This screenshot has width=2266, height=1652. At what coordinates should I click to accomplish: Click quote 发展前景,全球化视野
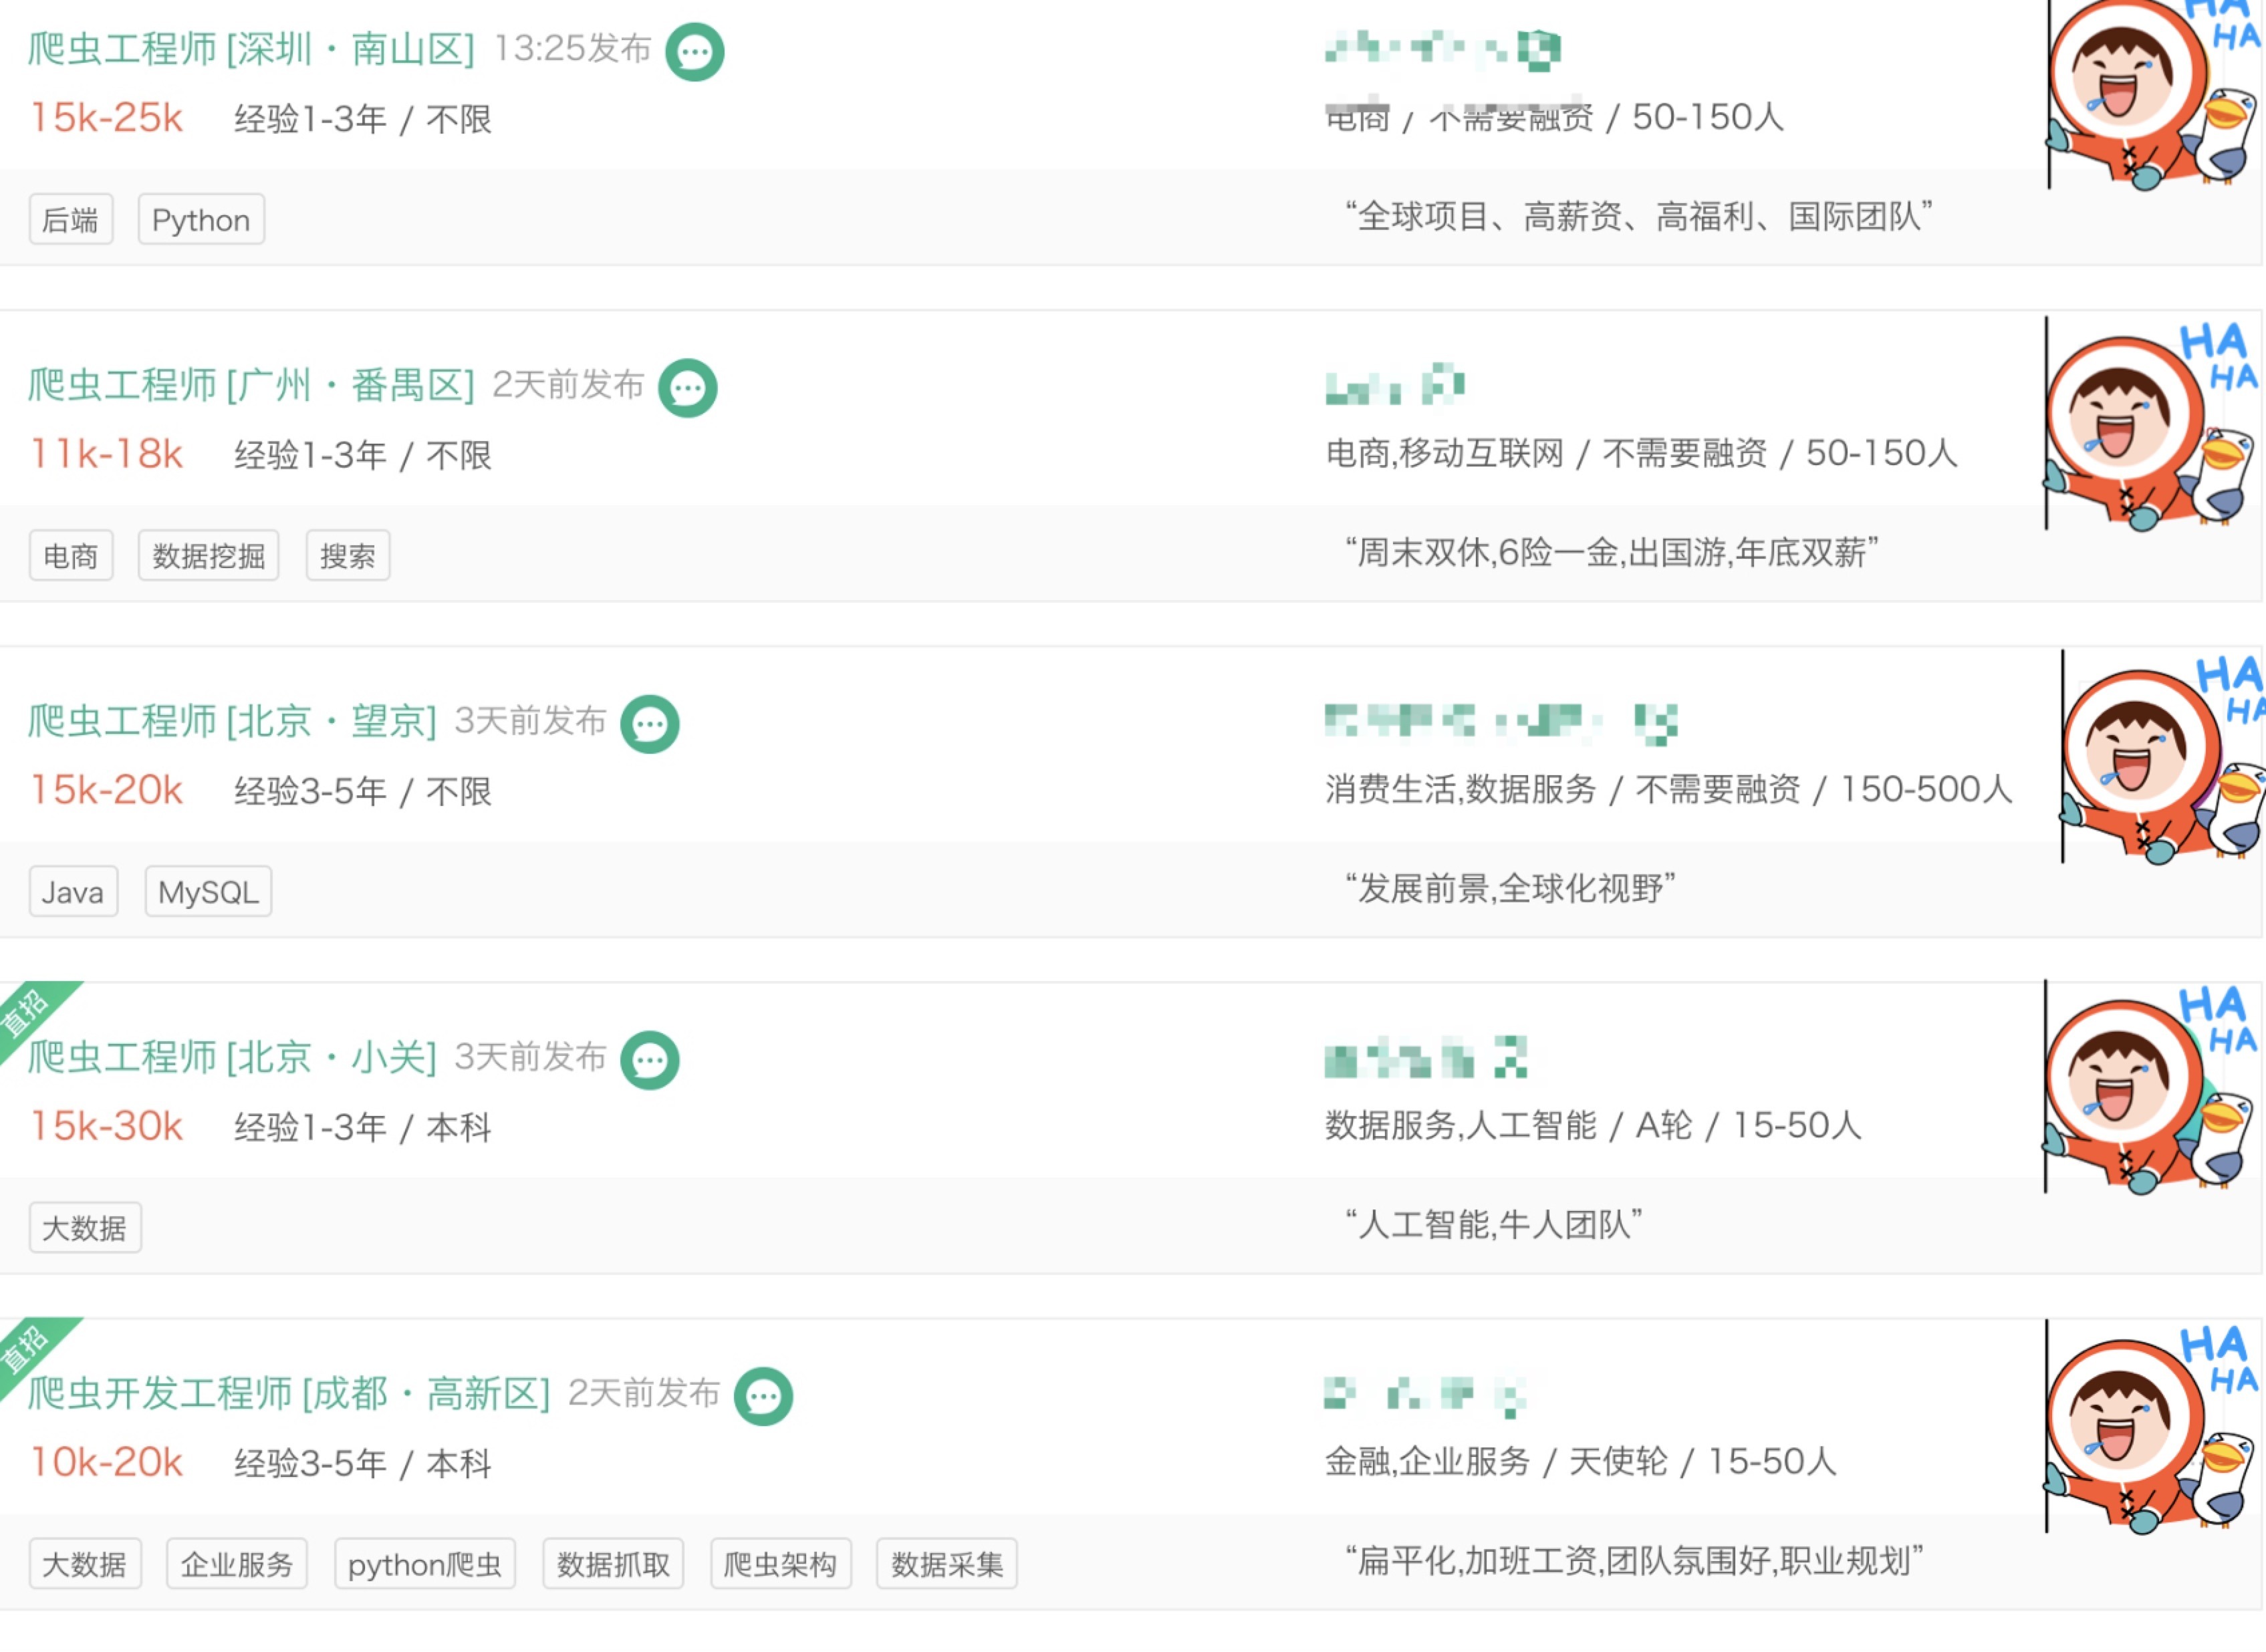[1510, 888]
